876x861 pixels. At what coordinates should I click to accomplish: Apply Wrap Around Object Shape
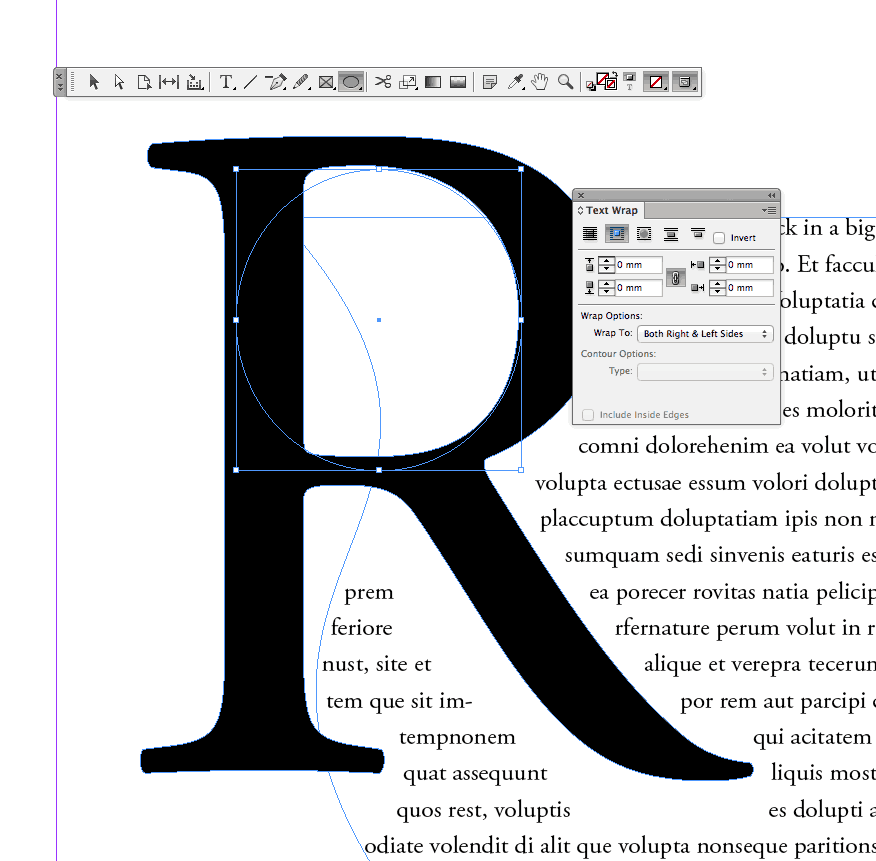point(645,233)
